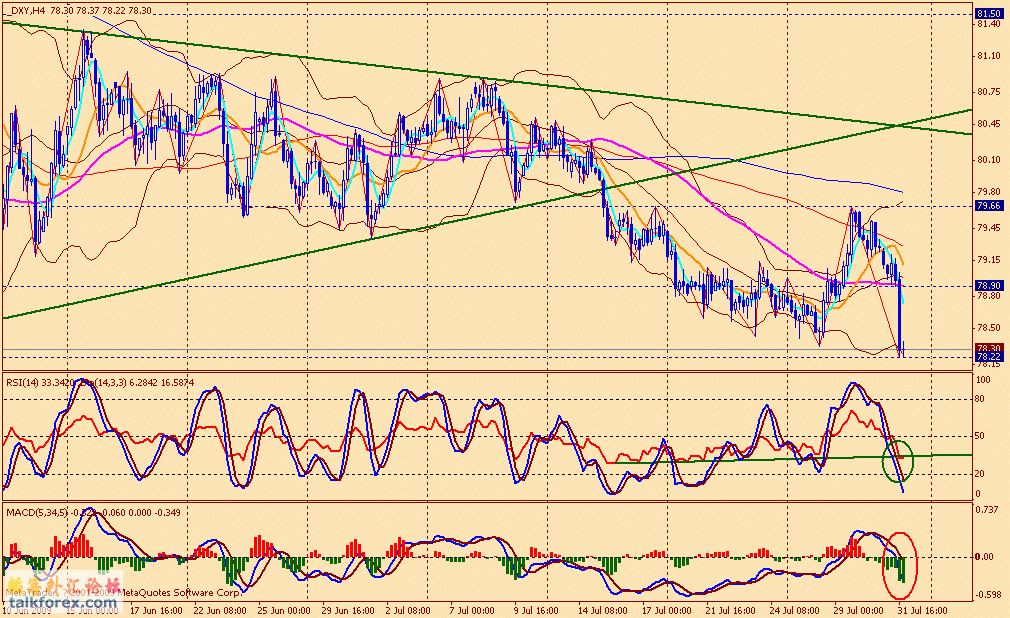The image size is (1010, 618).
Task: Click the 100 level on RSI scale
Action: click(x=983, y=380)
